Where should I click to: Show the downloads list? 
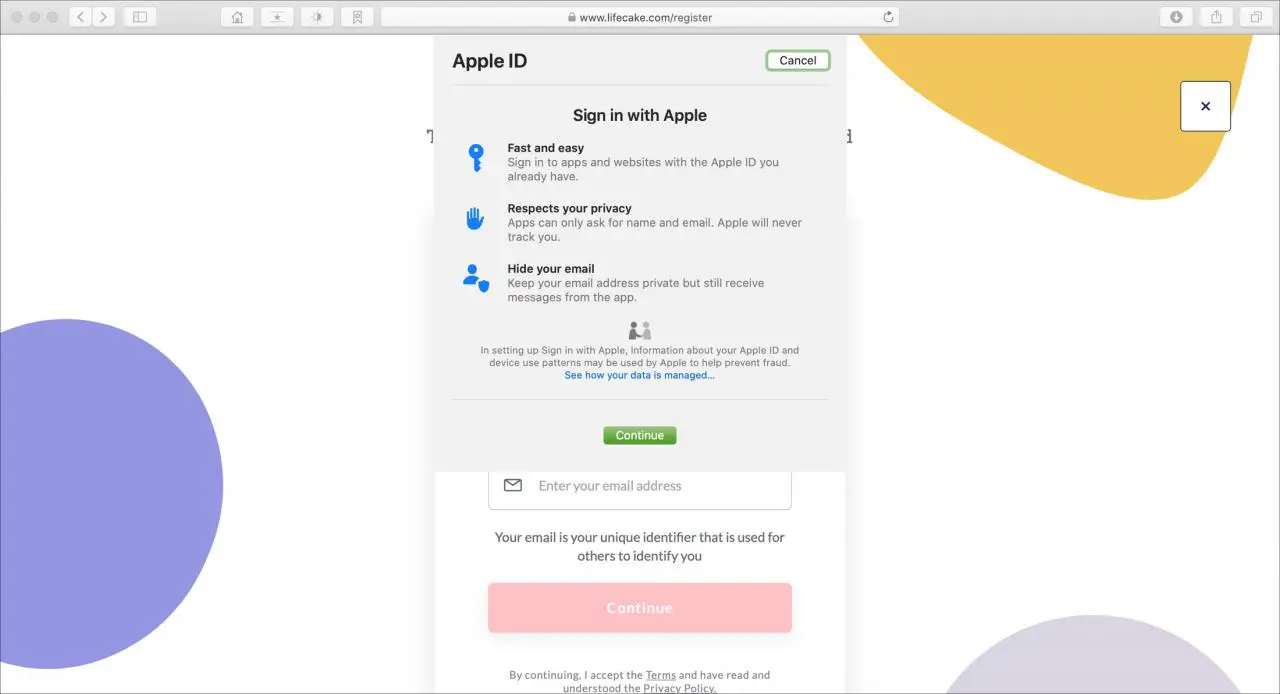click(x=1176, y=17)
